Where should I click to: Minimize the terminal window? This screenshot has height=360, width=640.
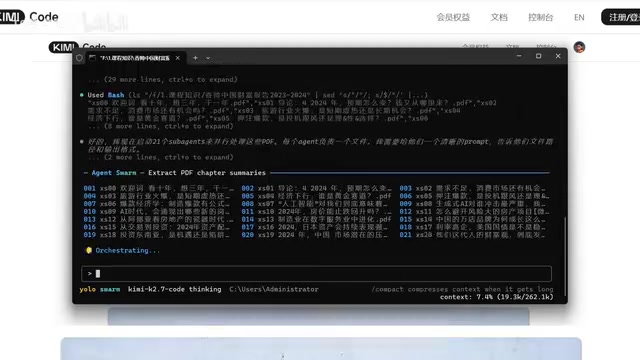point(519,56)
